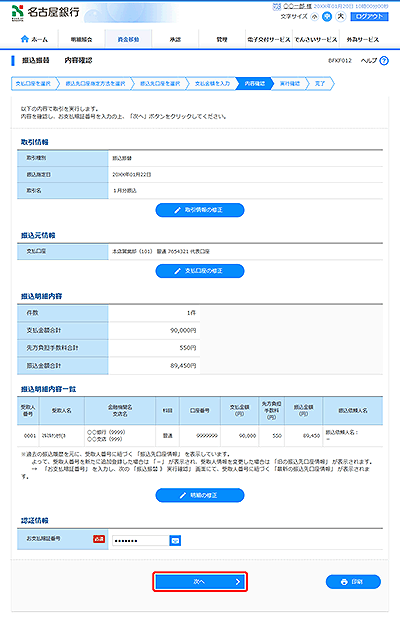Click the software keyboard icon beside password field
The height and width of the screenshot is (627, 400).
coord(175,541)
